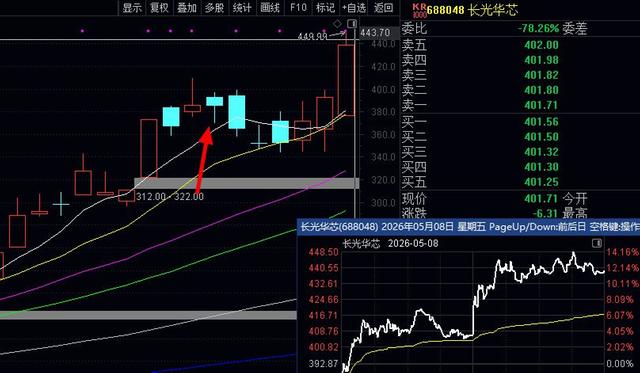Switch to 多股 multi-stock view
This screenshot has height=373, width=640.
(215, 7)
